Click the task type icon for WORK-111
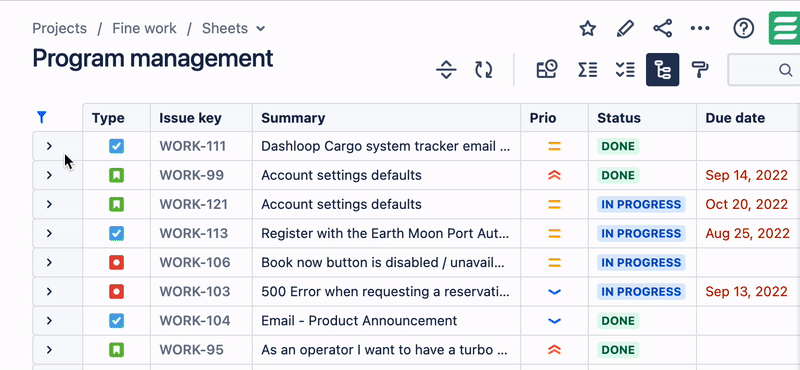 click(116, 146)
